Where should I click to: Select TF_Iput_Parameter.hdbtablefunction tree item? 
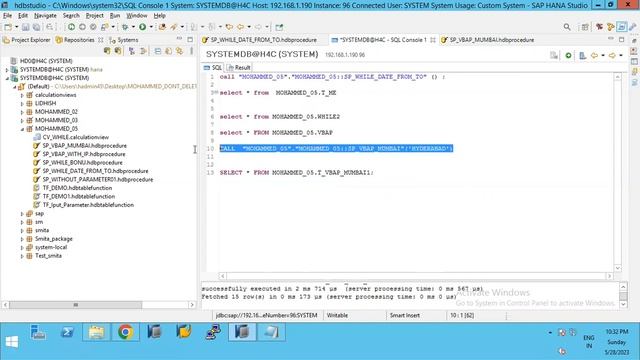click(88, 205)
